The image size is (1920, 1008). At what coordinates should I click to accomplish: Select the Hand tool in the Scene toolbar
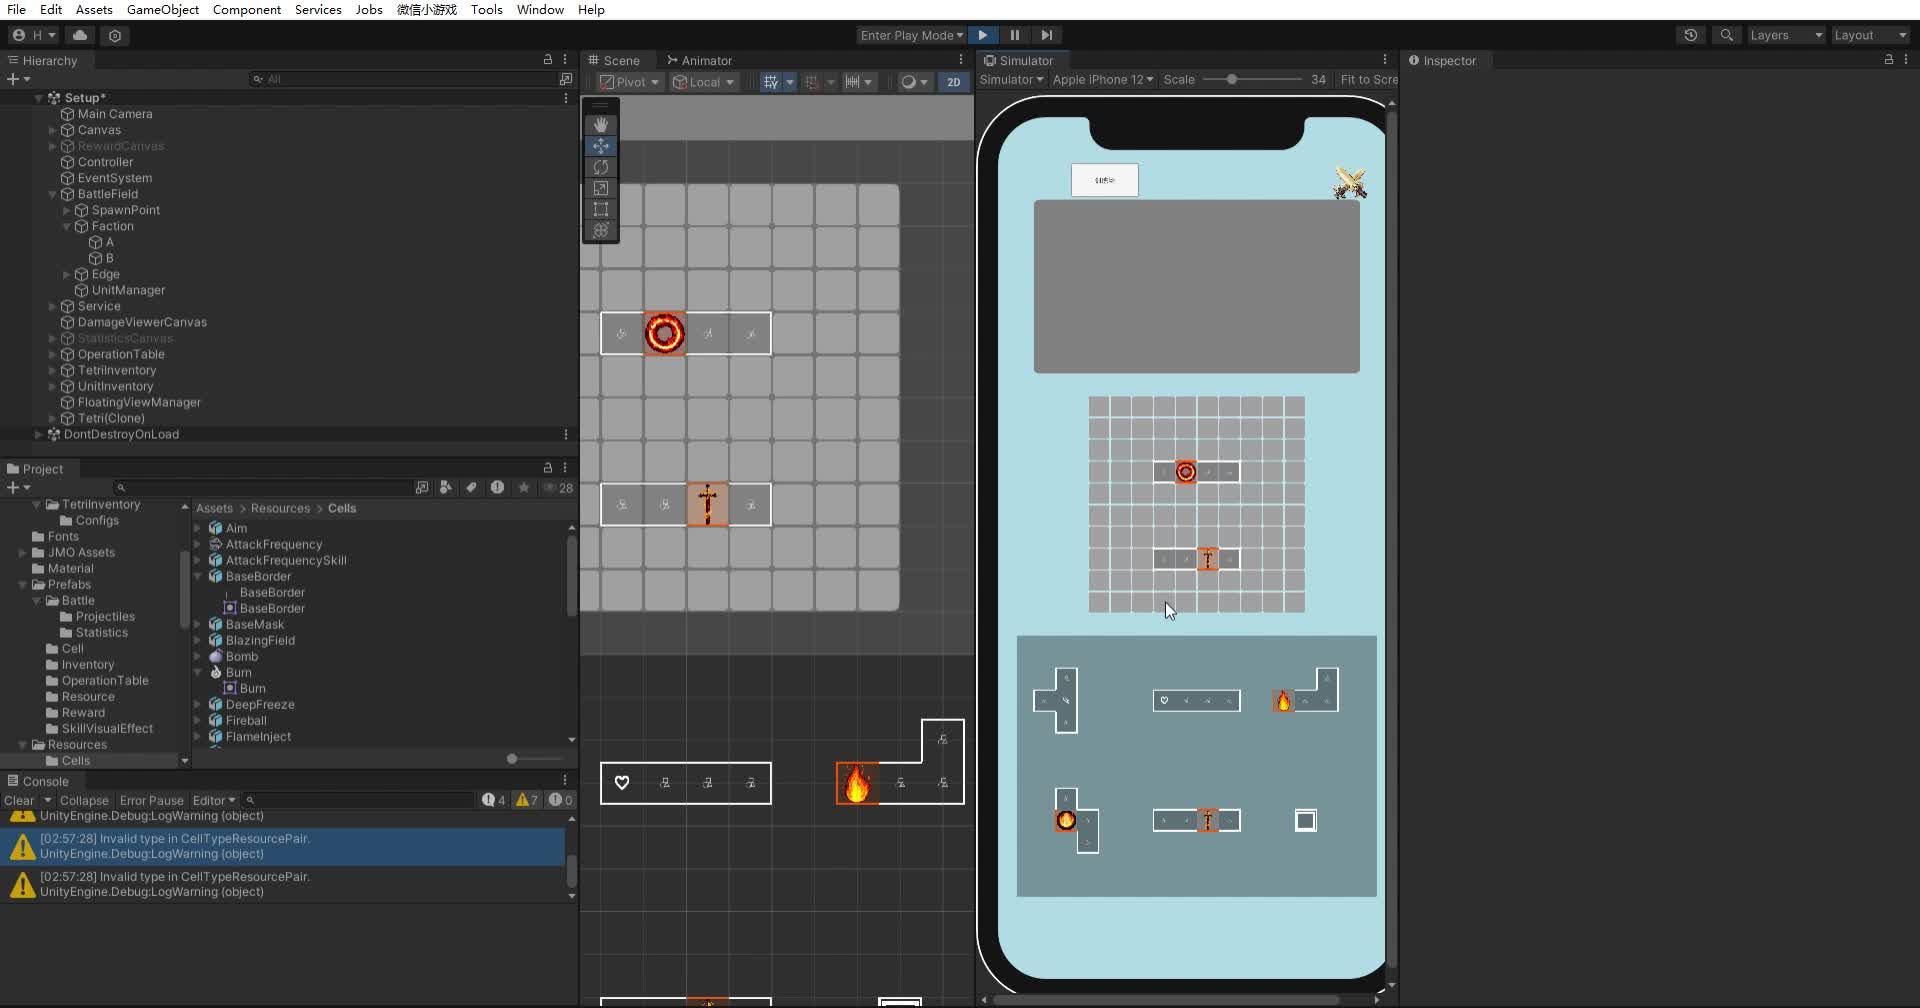click(x=600, y=124)
